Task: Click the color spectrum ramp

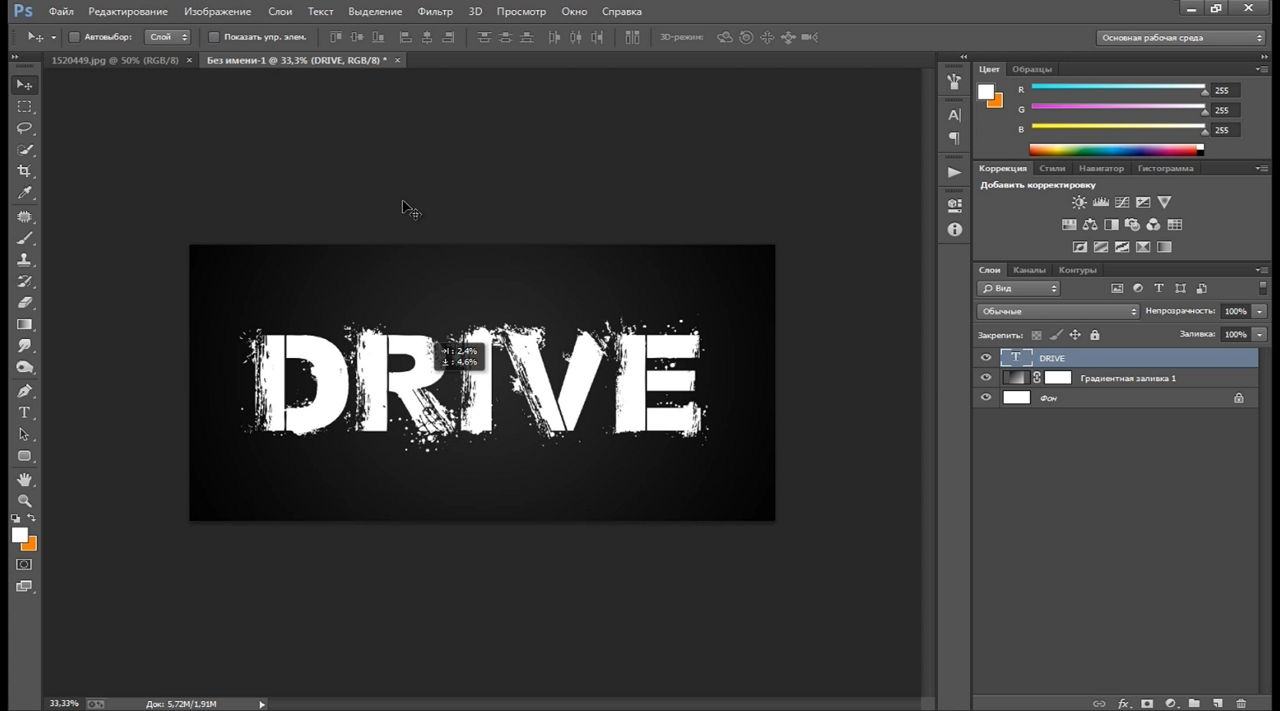Action: tap(1116, 150)
